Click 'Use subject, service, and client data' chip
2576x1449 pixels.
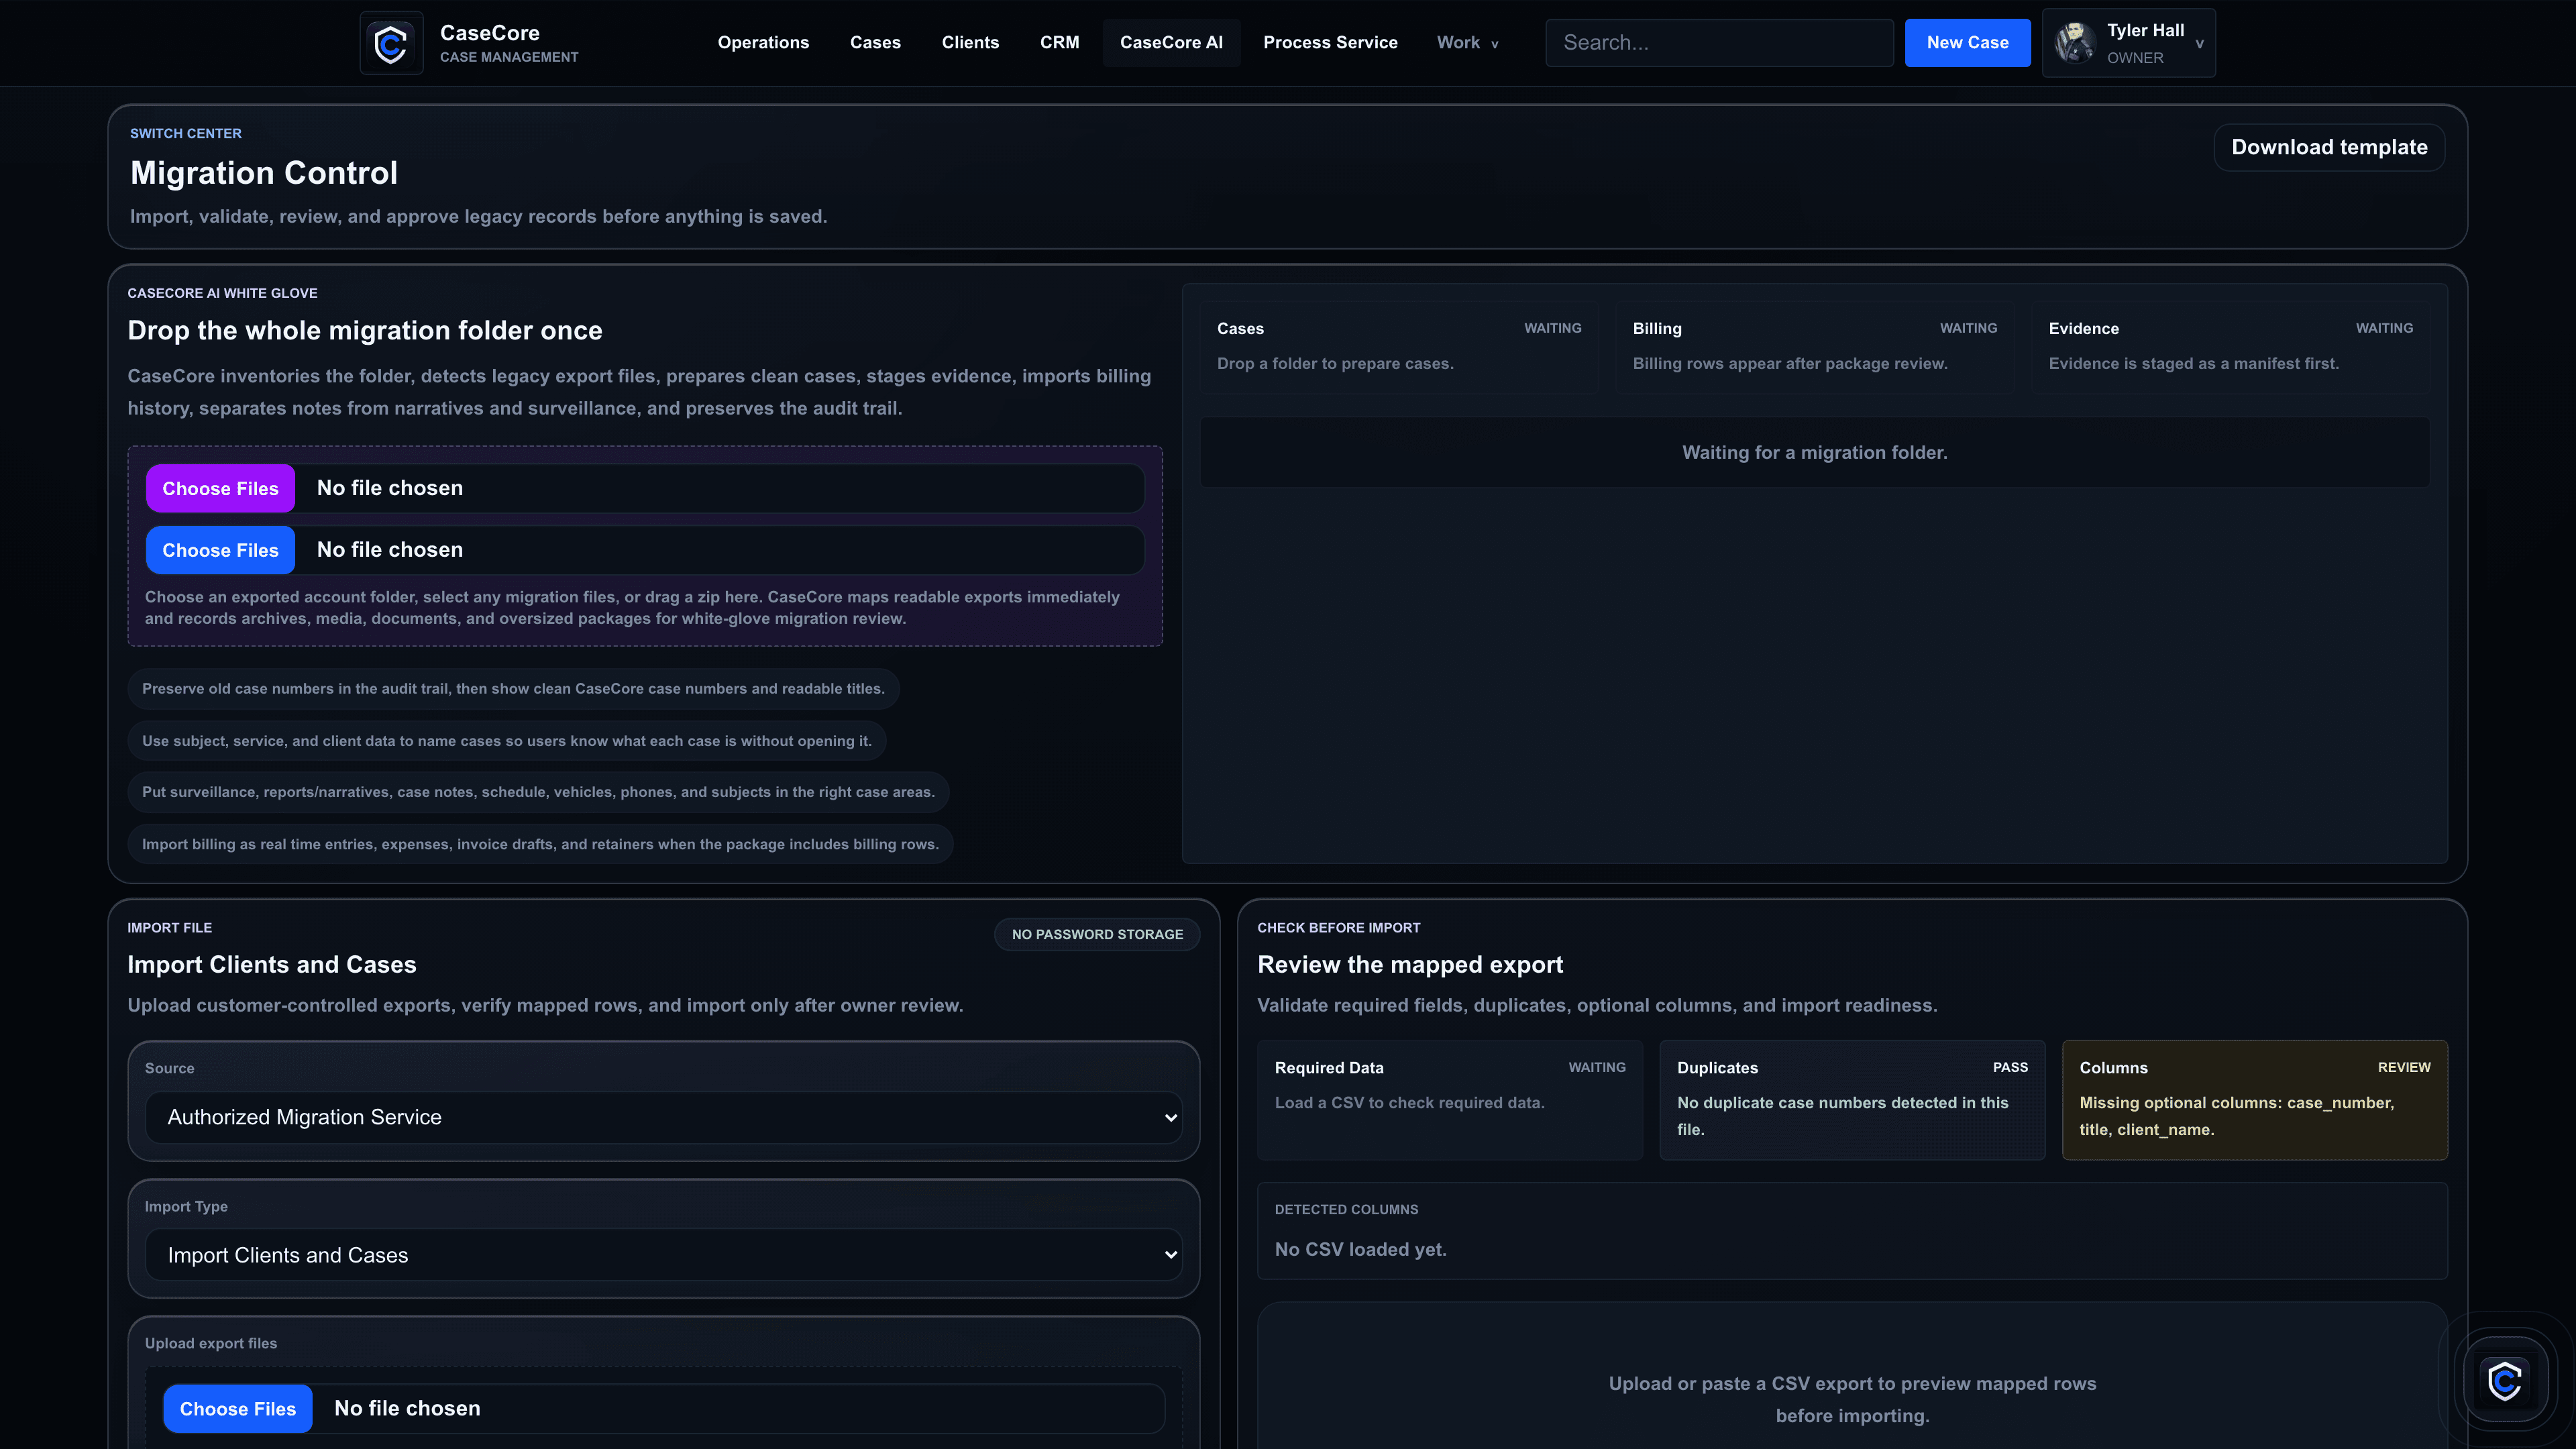(507, 741)
